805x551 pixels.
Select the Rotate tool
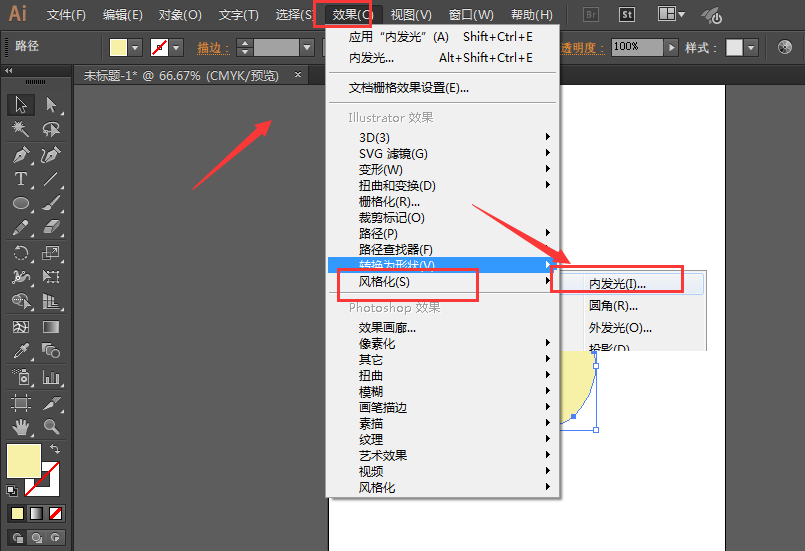click(21, 253)
